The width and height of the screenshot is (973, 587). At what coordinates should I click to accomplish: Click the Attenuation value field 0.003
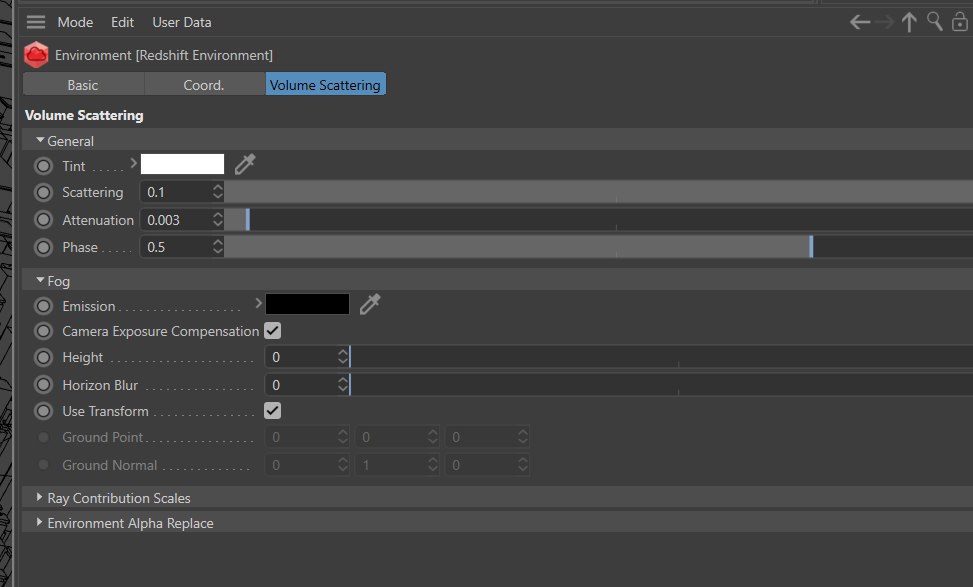tap(176, 220)
